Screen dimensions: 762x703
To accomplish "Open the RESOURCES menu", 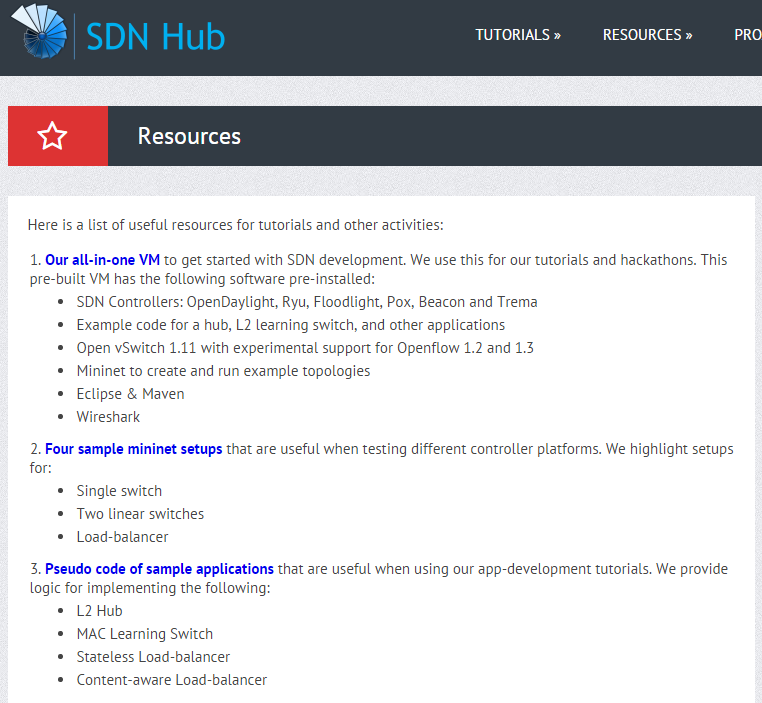I will [647, 35].
